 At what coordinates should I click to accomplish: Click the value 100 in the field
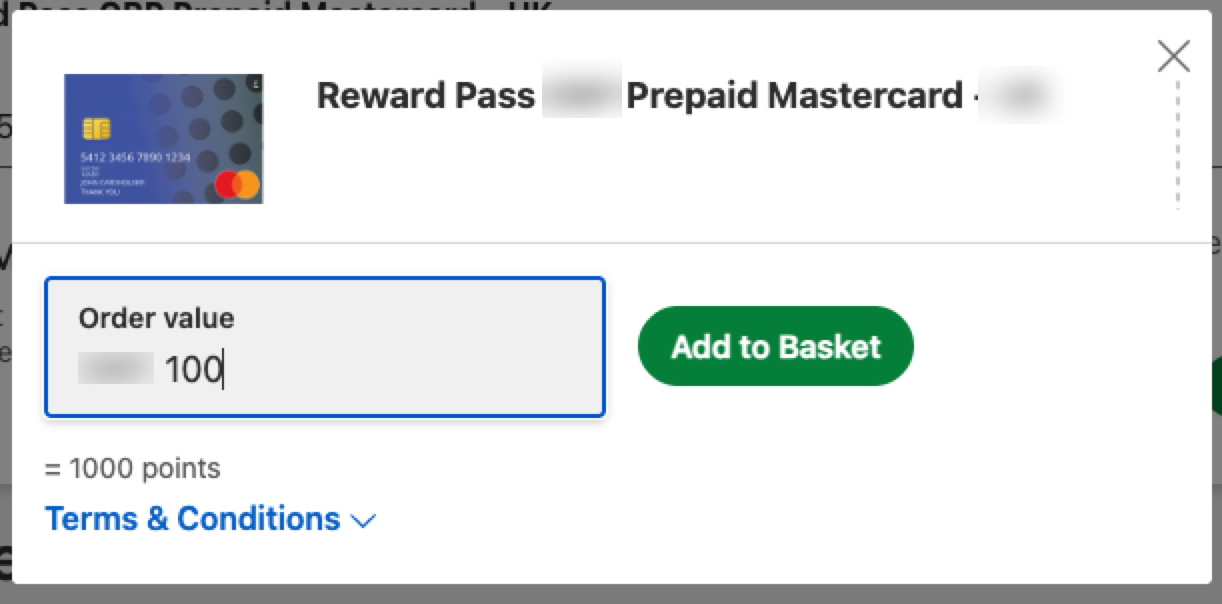[192, 370]
